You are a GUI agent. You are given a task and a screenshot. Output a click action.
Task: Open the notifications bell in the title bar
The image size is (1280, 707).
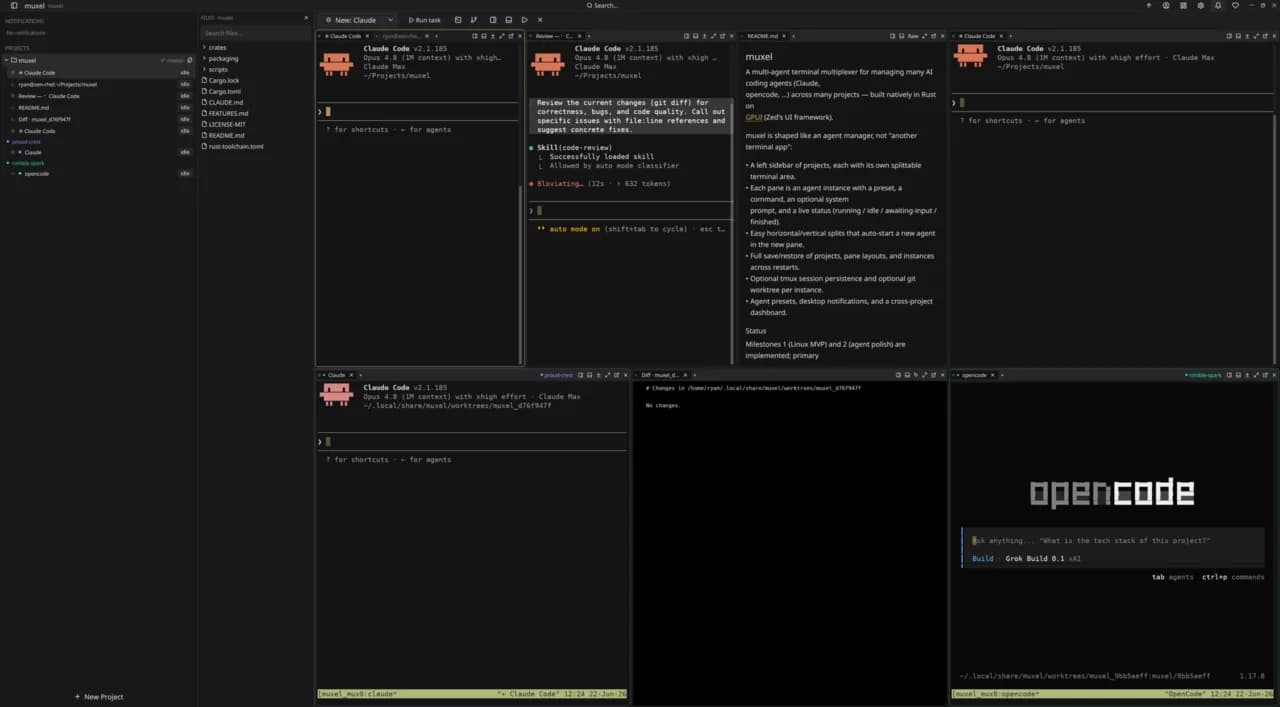click(x=1218, y=5)
